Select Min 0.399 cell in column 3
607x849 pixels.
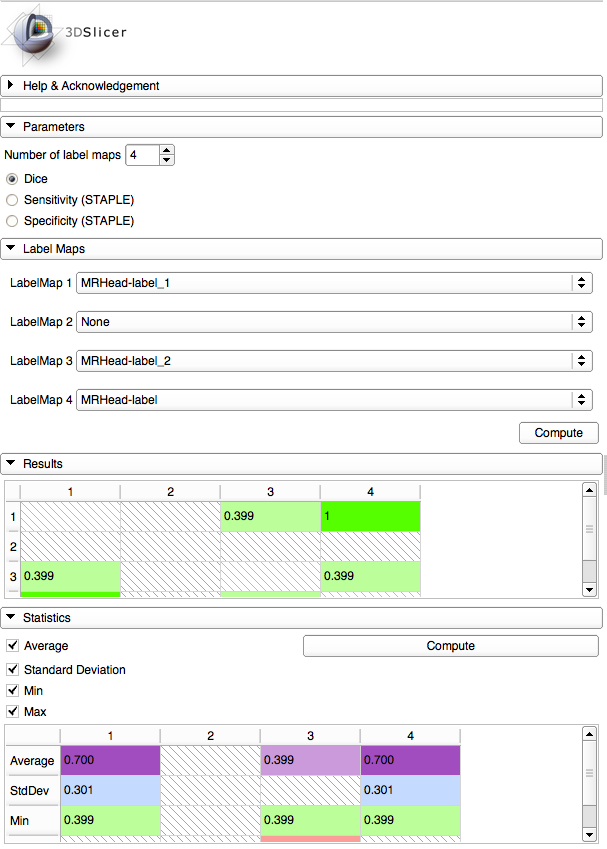point(310,820)
